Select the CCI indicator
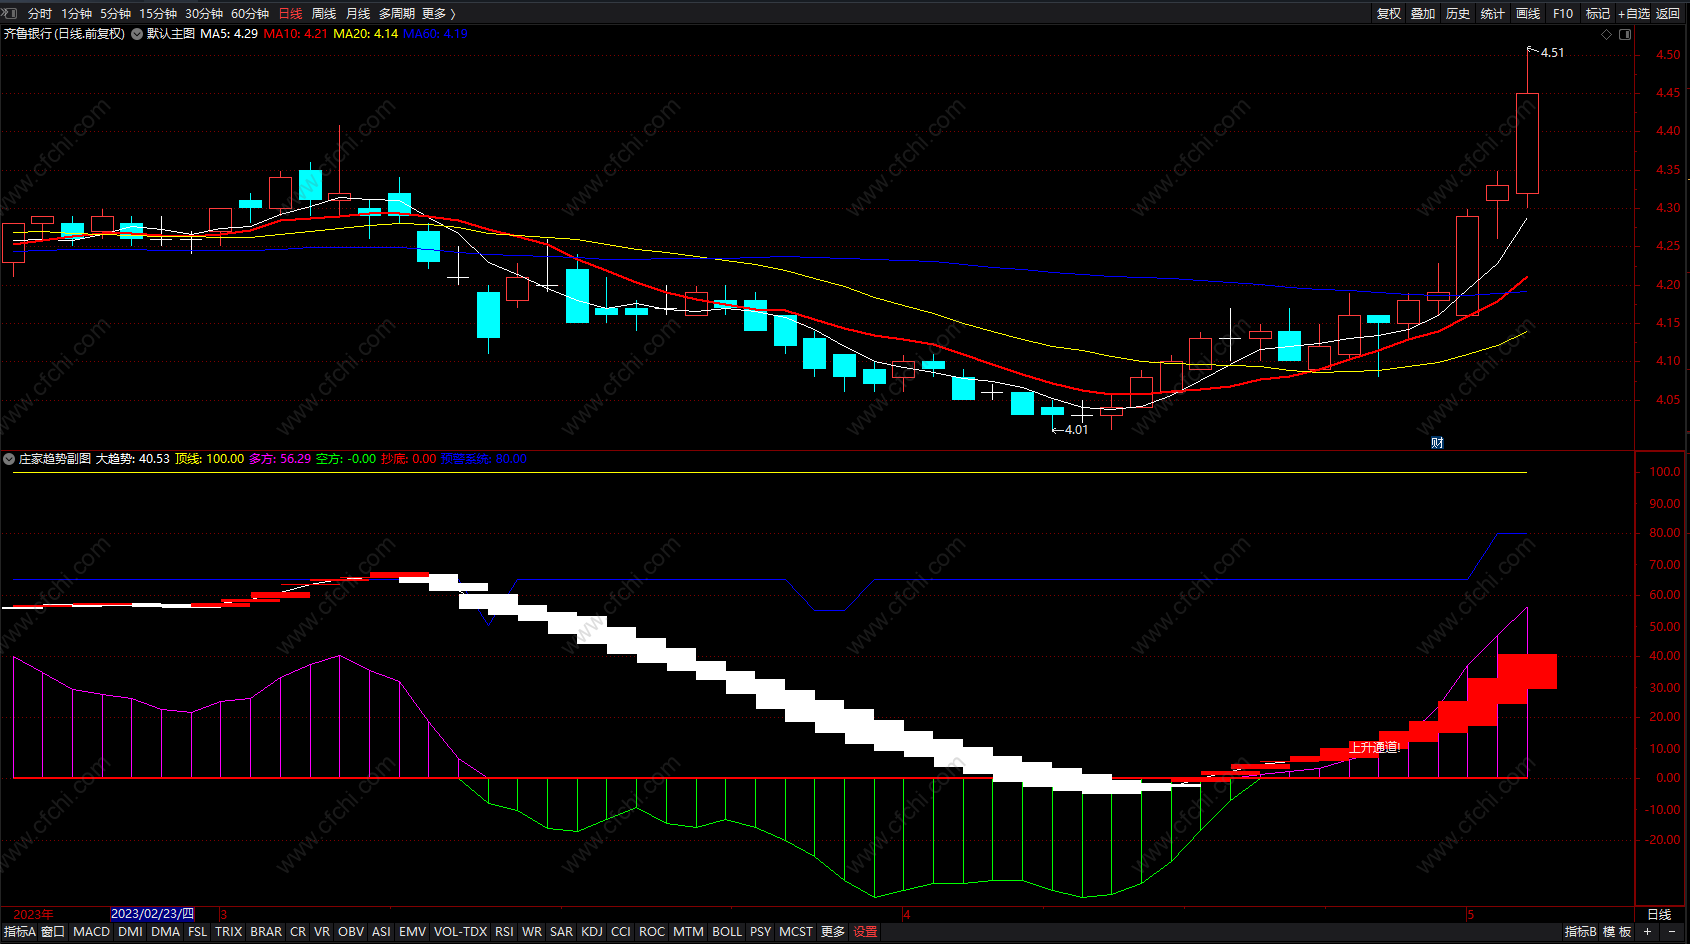Image resolution: width=1690 pixels, height=944 pixels. point(621,931)
